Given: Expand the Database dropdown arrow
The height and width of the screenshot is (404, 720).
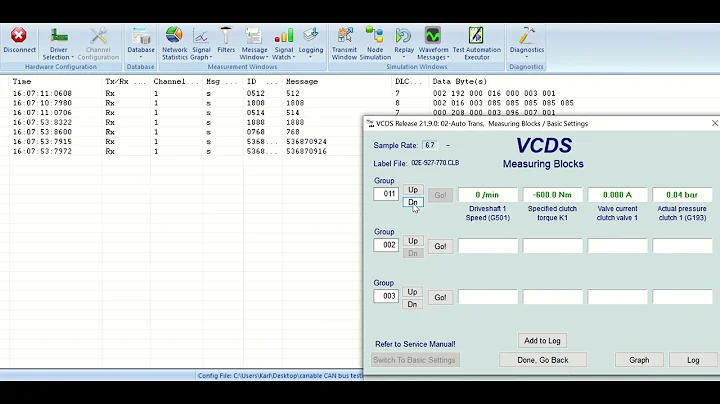Looking at the screenshot, I should click(141, 57).
